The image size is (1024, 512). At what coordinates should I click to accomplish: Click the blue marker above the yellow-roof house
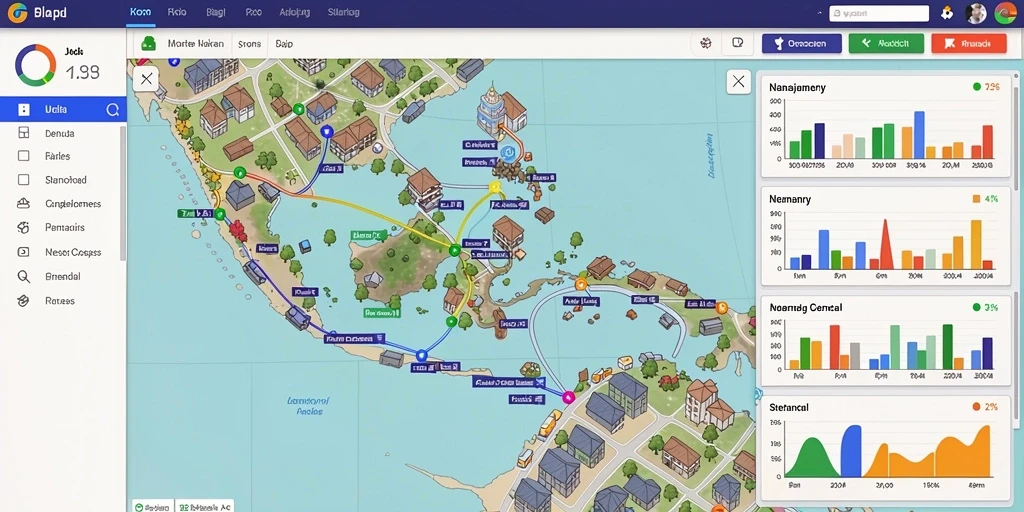(x=327, y=131)
